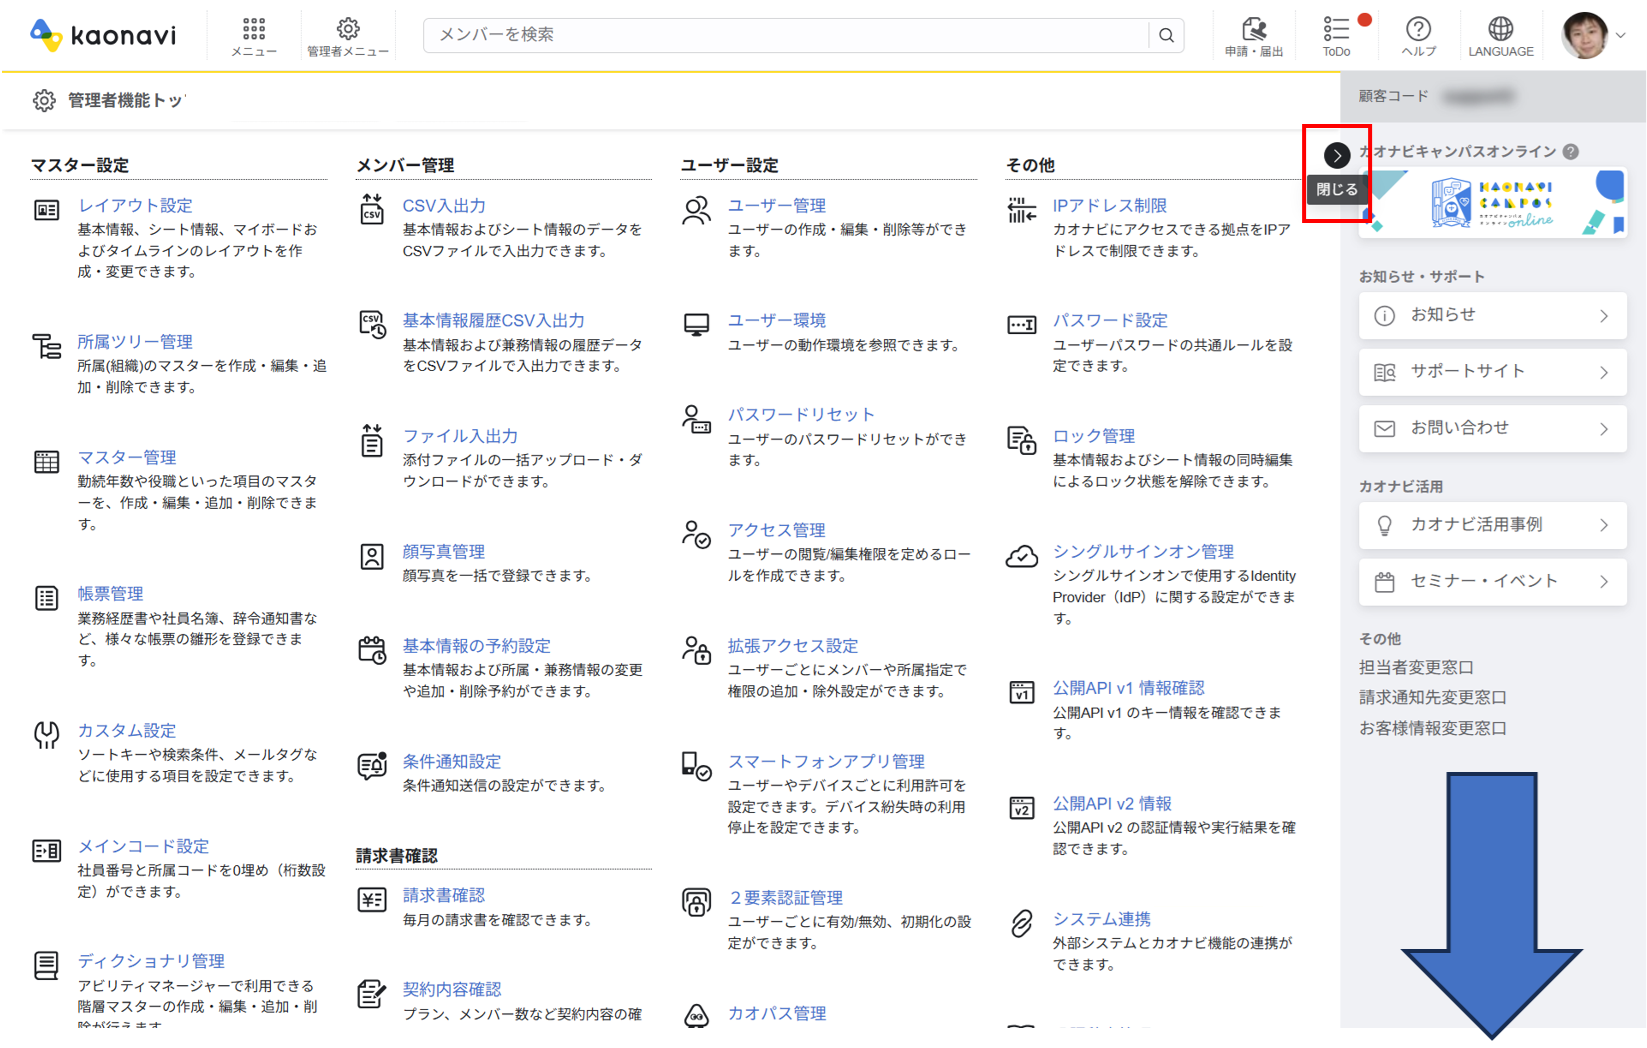
Task: Open the 管理者メニュー gear menu
Action: click(x=347, y=35)
